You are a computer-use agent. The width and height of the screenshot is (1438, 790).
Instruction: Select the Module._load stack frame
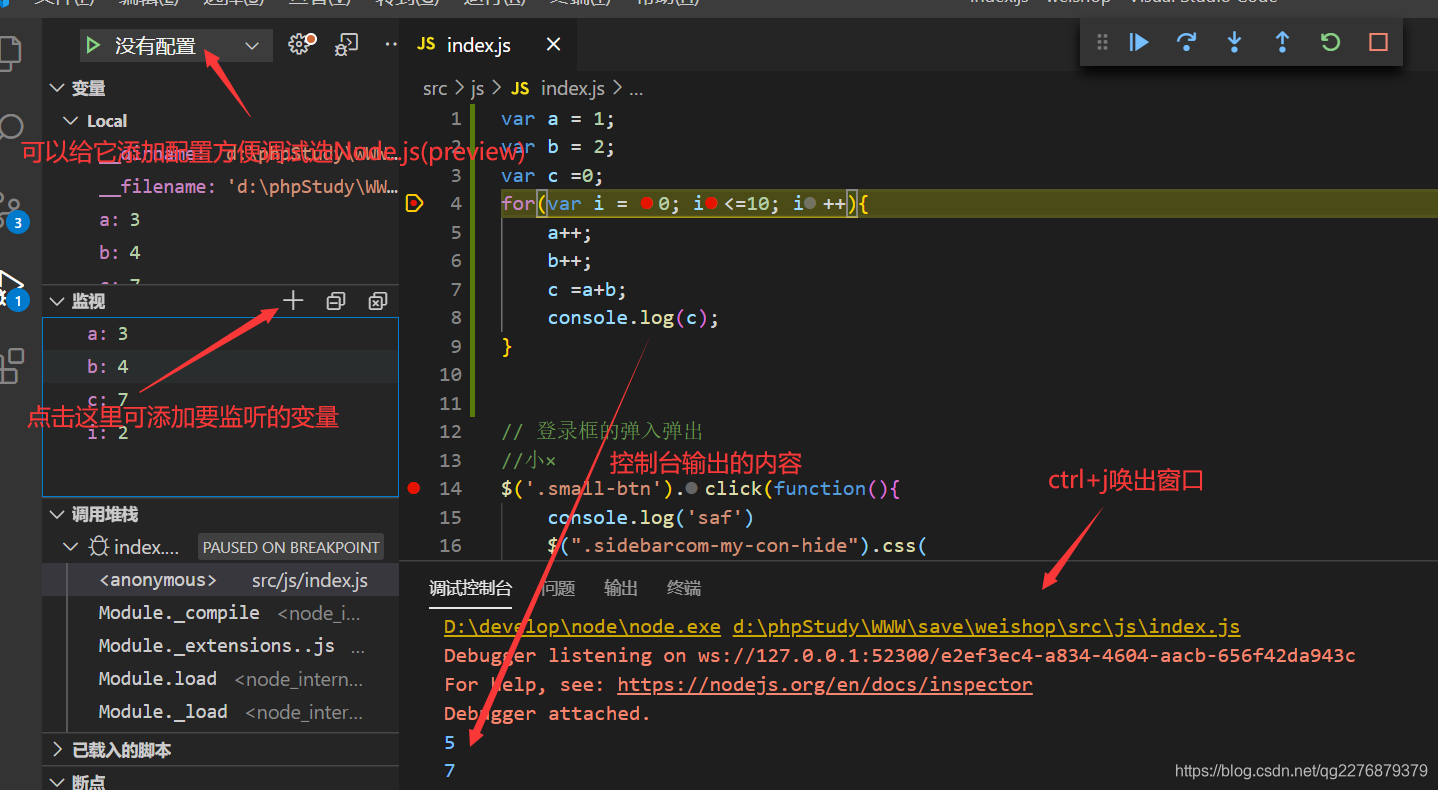[220, 712]
